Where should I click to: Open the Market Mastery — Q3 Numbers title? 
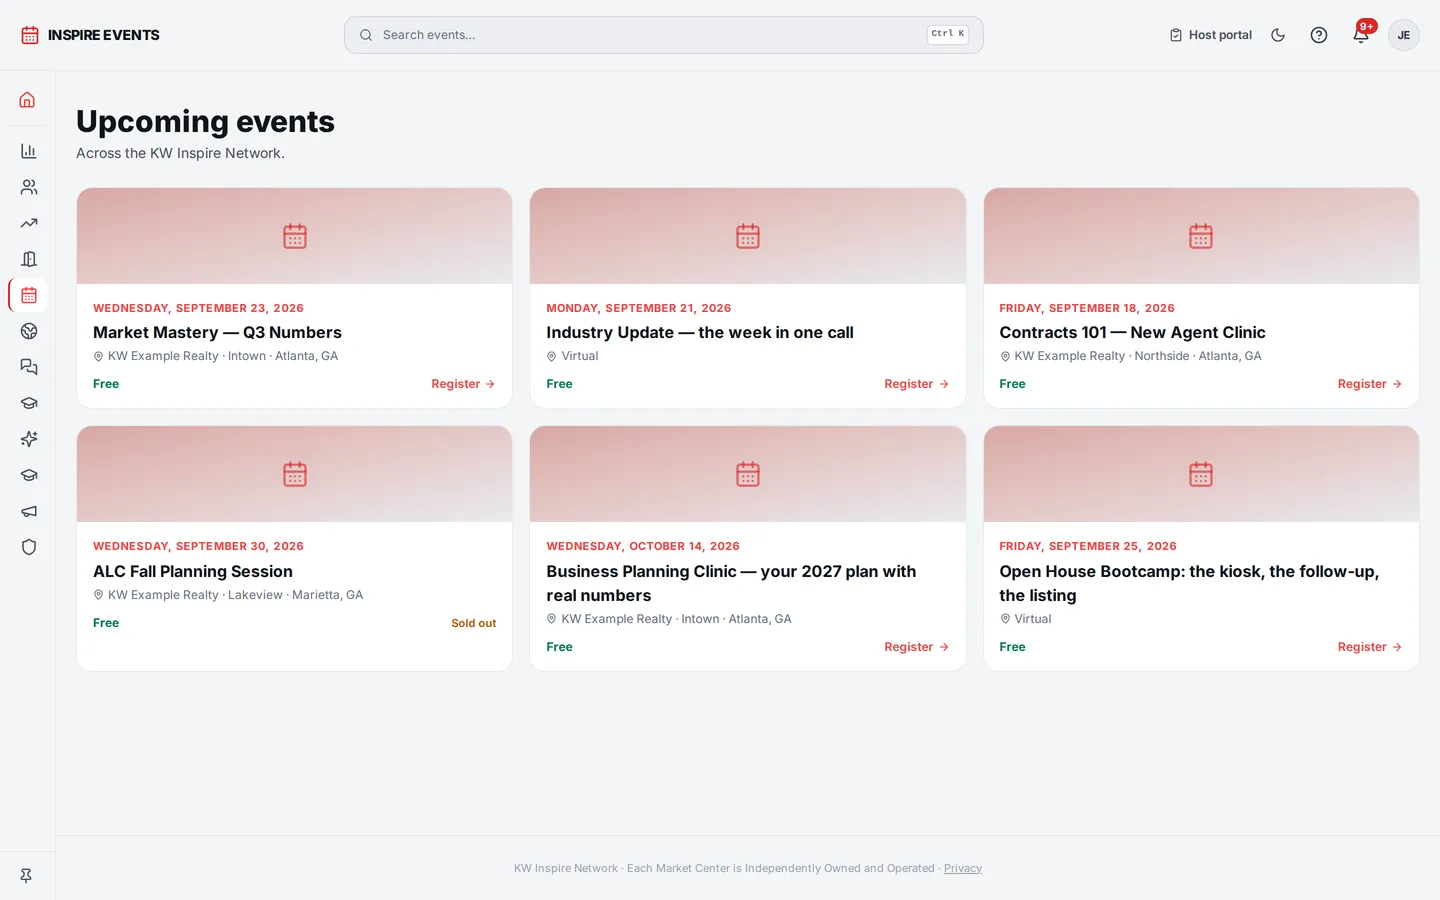(217, 332)
